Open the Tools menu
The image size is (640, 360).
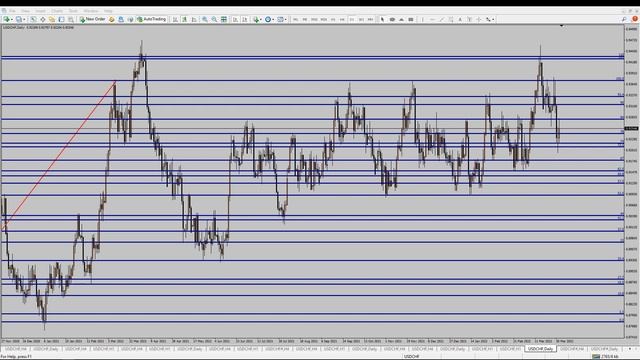pos(73,11)
